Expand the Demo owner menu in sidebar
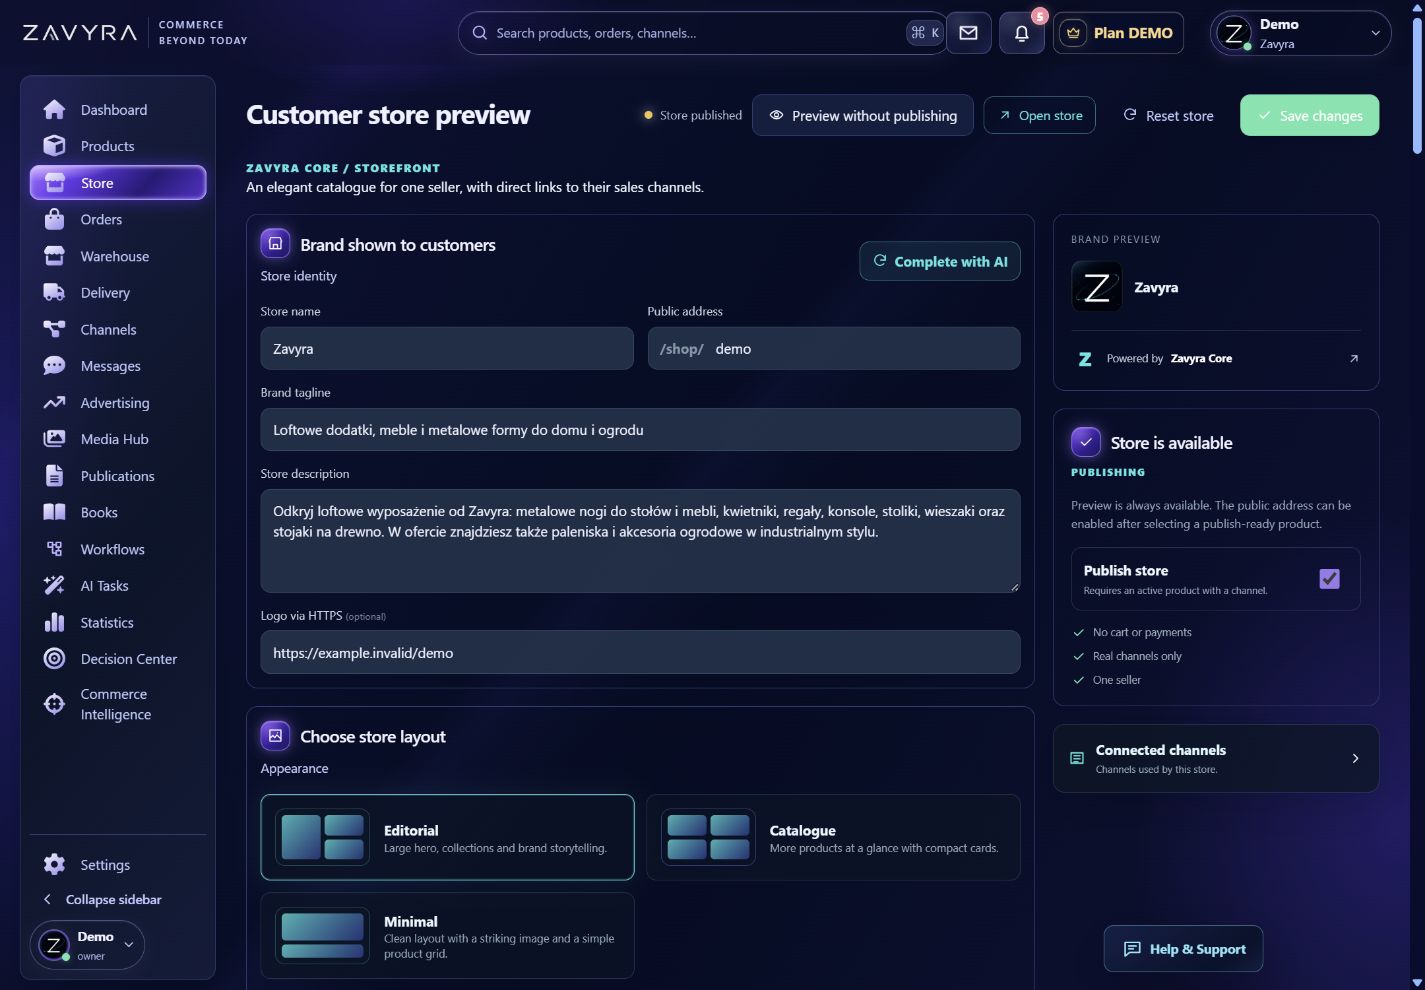 87,945
